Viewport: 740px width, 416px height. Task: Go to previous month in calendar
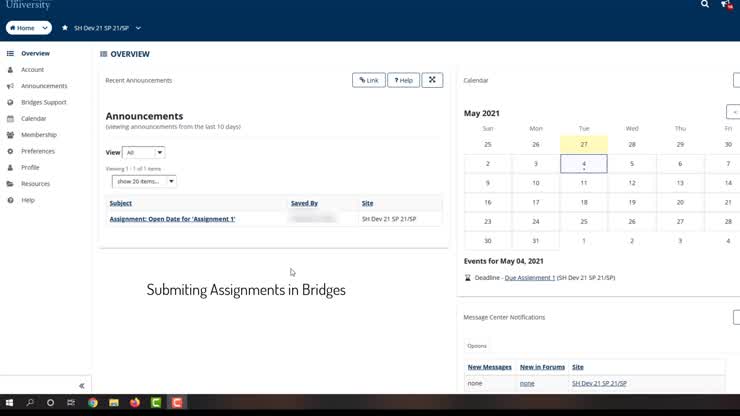(x=733, y=112)
